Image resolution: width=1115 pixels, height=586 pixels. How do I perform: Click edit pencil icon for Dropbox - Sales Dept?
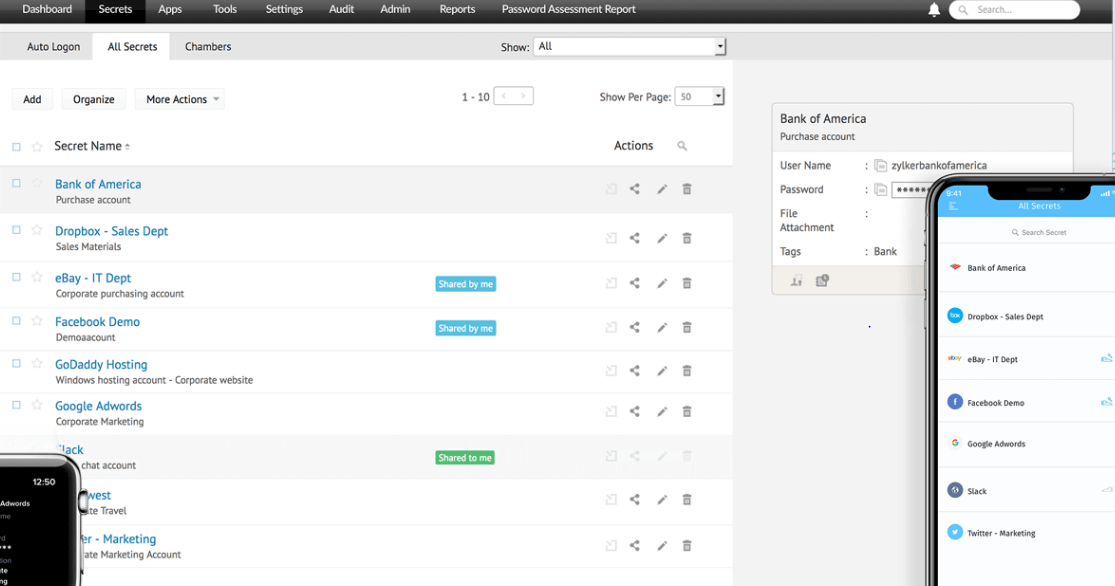click(x=662, y=239)
